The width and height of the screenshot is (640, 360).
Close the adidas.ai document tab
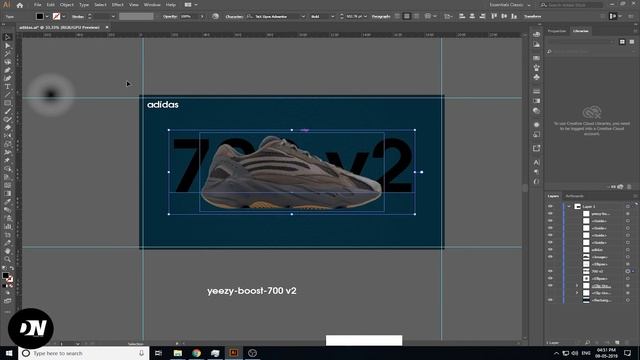[107, 27]
